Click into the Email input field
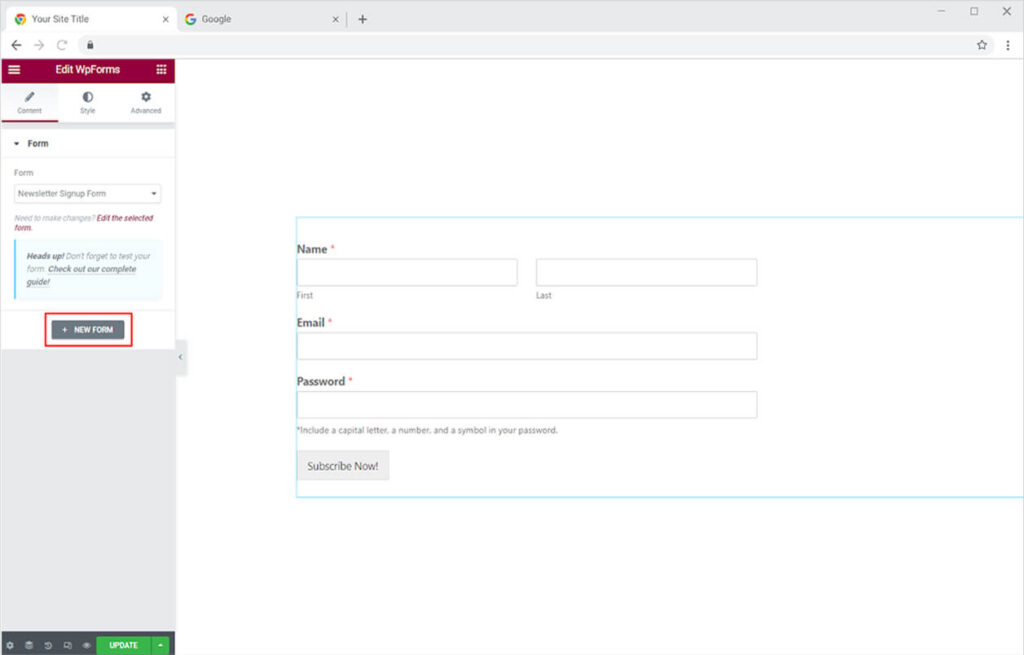 (526, 346)
